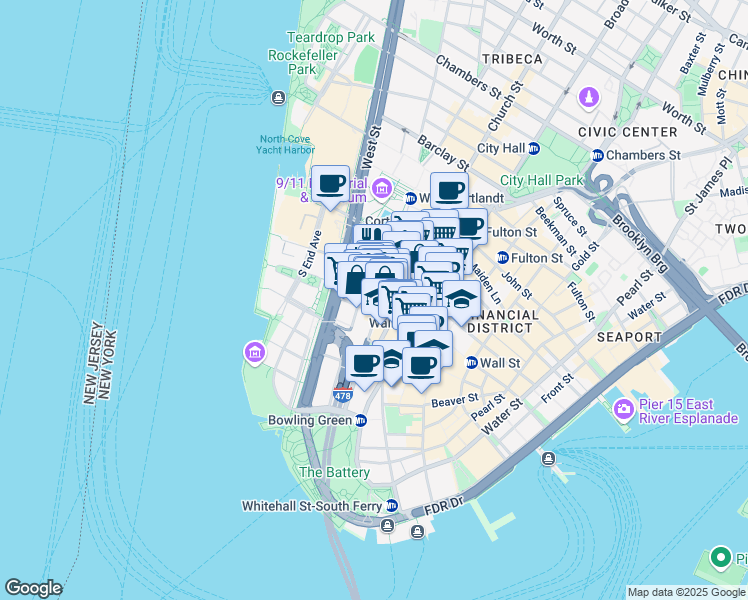
Task: Click the John St street label
Action: [x=517, y=285]
